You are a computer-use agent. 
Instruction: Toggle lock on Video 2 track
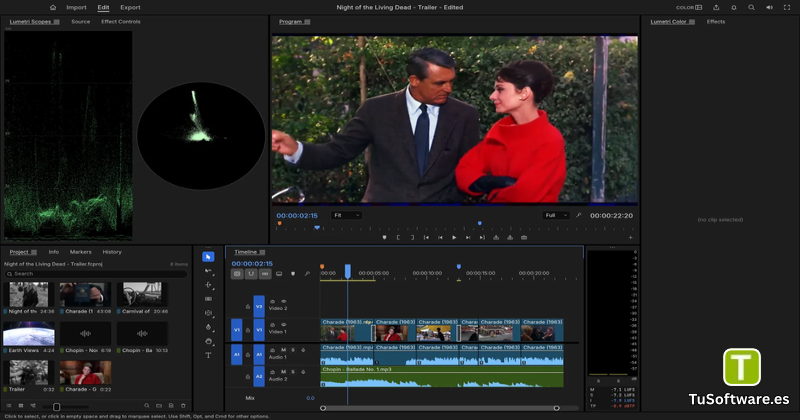(x=247, y=307)
